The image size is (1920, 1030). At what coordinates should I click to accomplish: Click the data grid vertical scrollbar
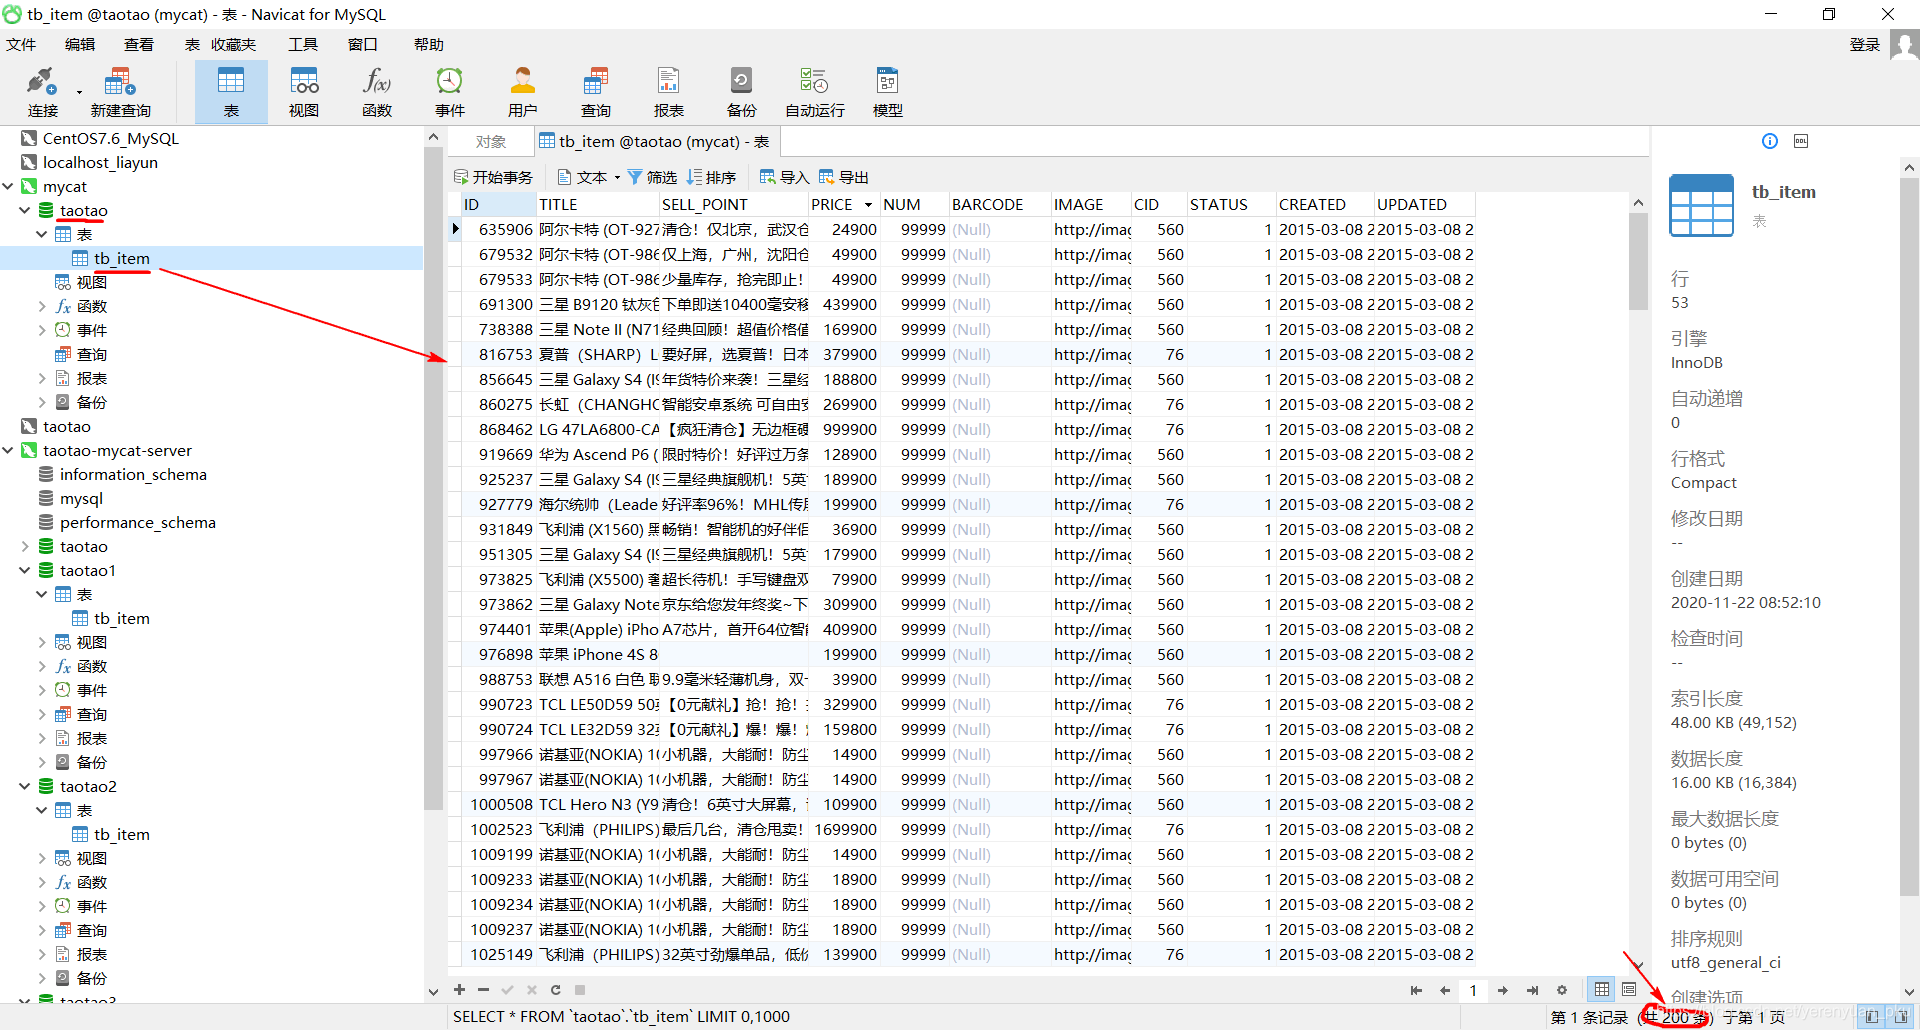point(1638,261)
